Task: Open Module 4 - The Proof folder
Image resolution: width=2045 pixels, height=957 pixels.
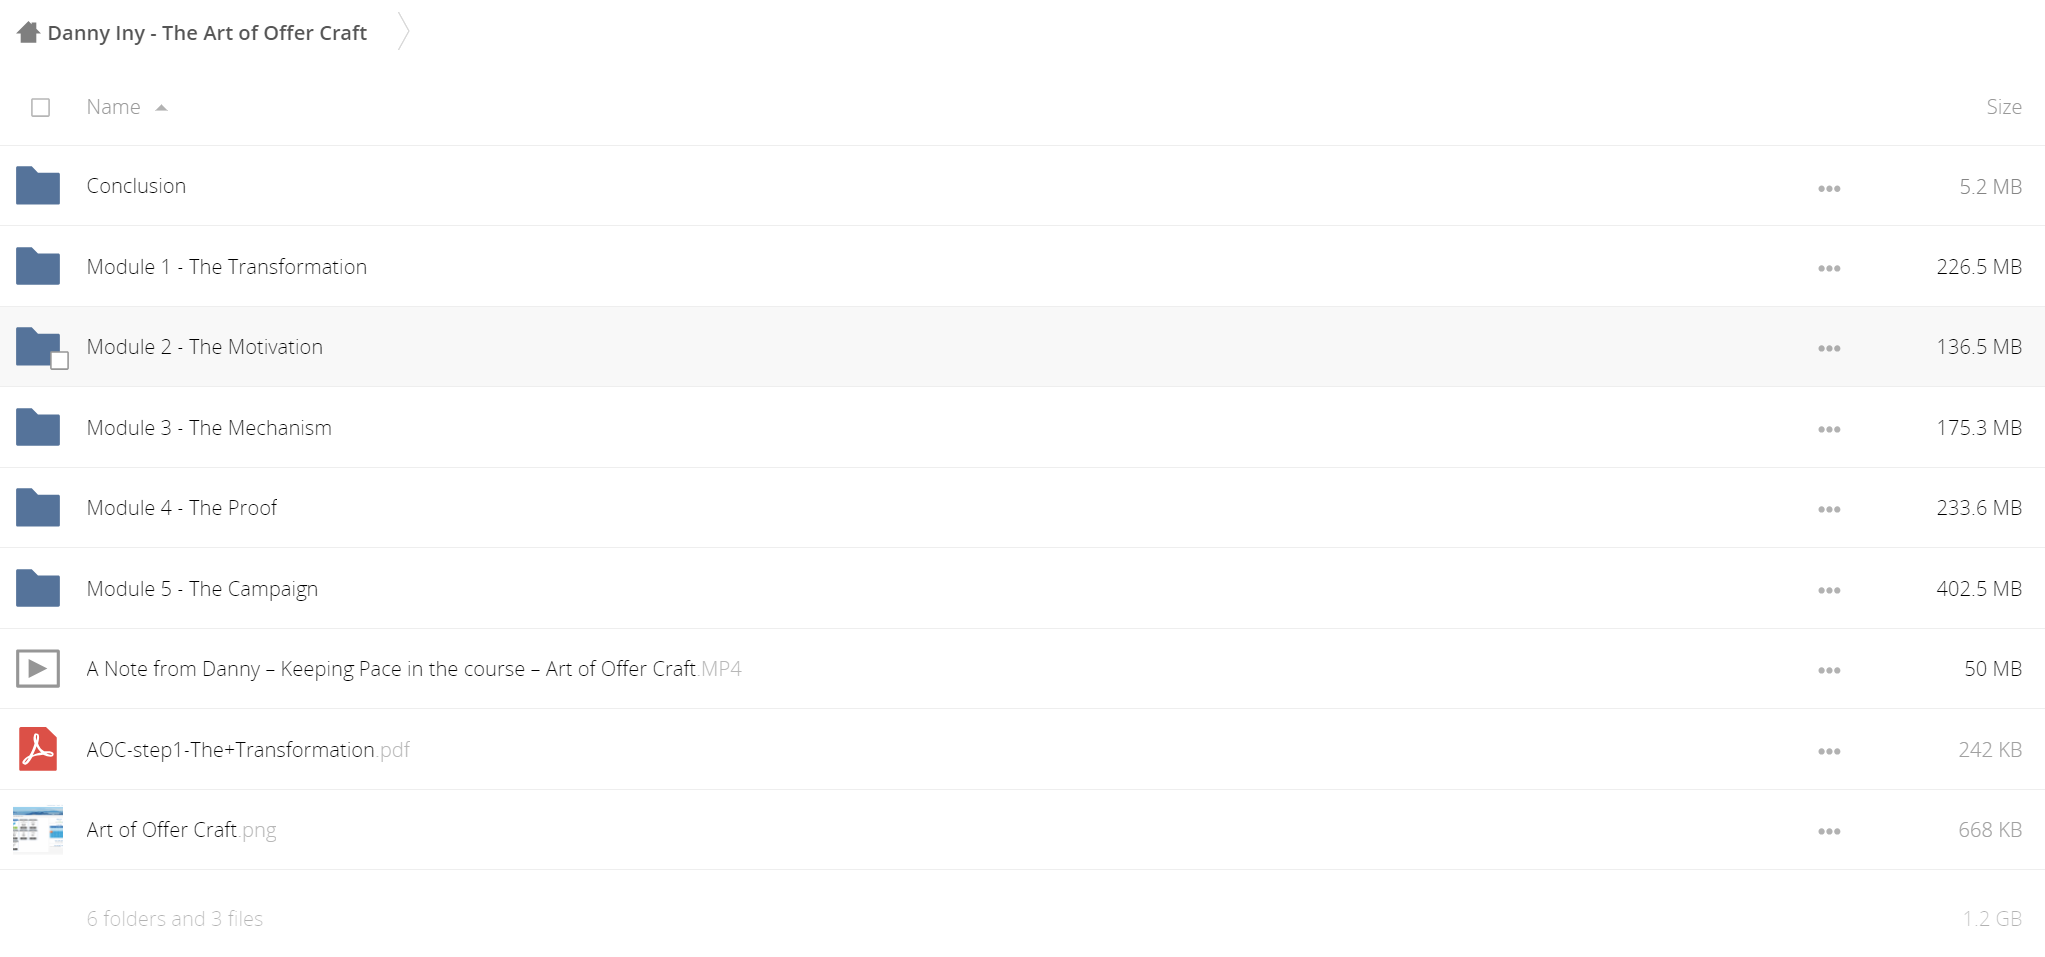Action: 182,508
